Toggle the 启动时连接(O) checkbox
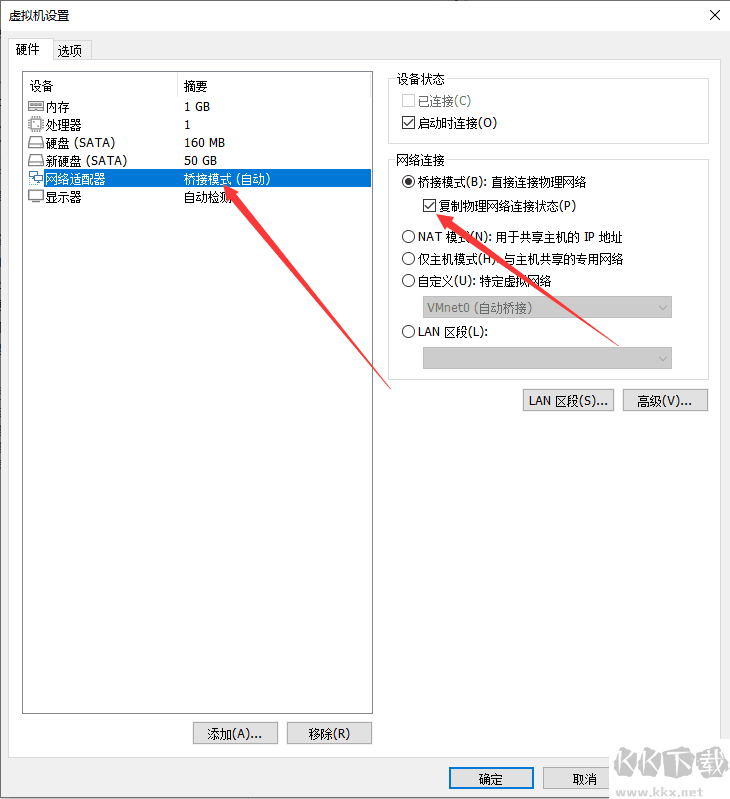This screenshot has height=799, width=730. click(408, 123)
